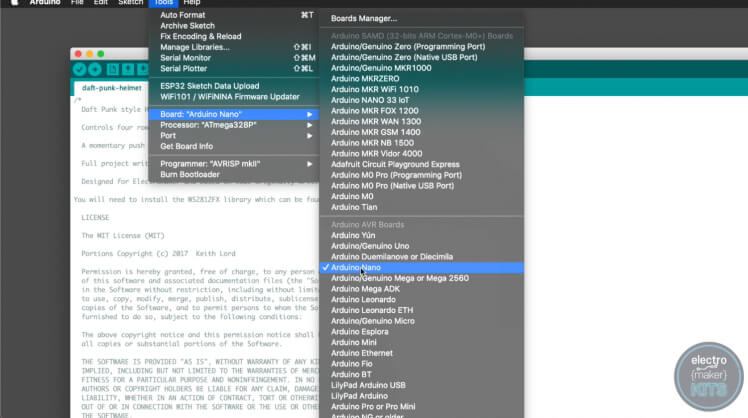The image size is (748, 418).
Task: Select Arduino/Genuino Zero (Programming Port) board
Action: (422, 47)
